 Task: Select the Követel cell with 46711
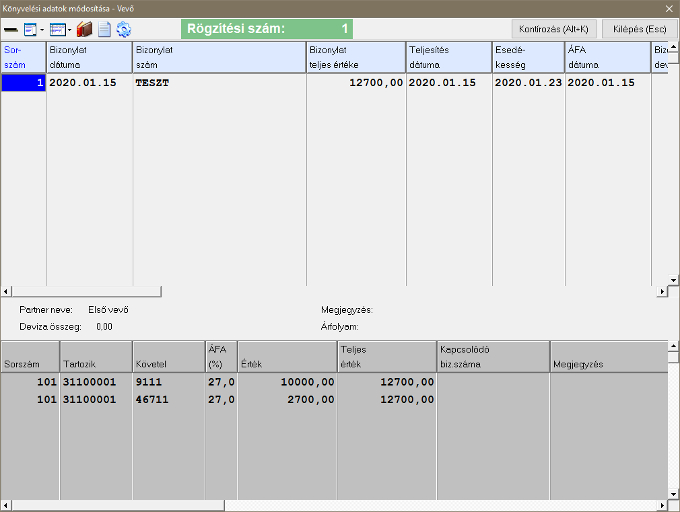coord(168,399)
